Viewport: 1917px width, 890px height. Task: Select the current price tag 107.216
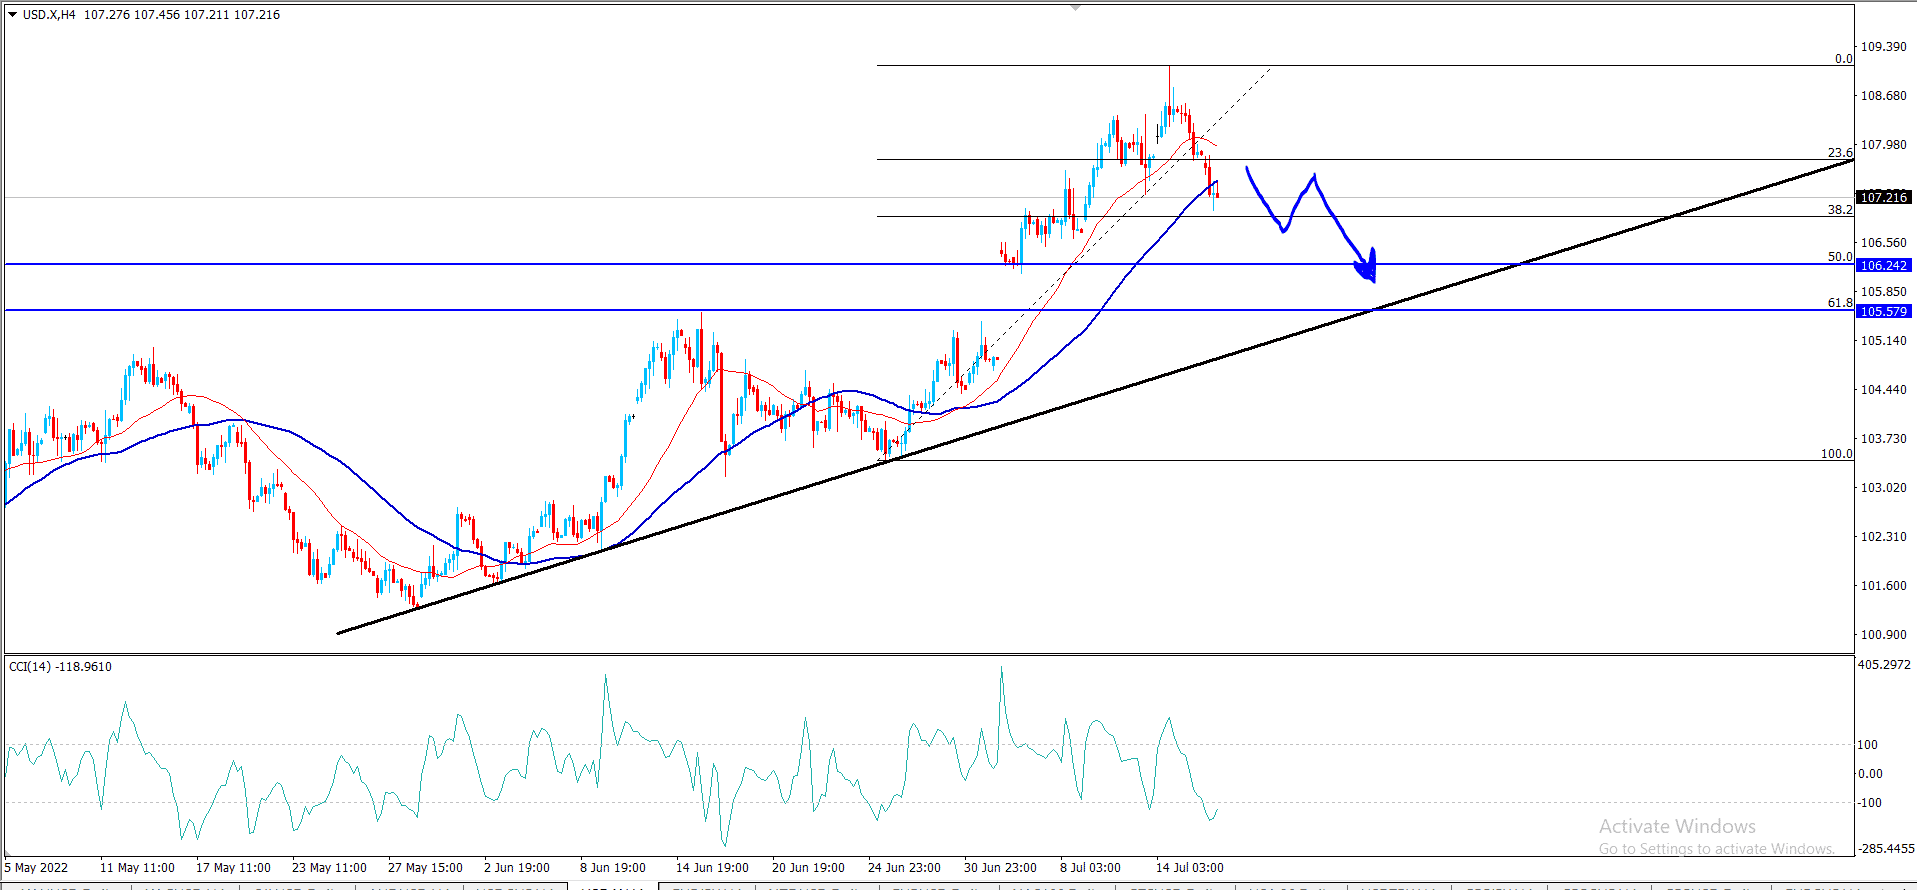[1883, 198]
